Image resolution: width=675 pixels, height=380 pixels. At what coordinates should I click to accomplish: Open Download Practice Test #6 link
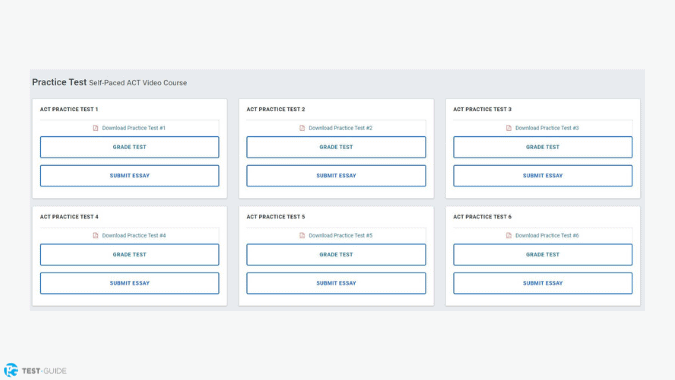(x=547, y=235)
